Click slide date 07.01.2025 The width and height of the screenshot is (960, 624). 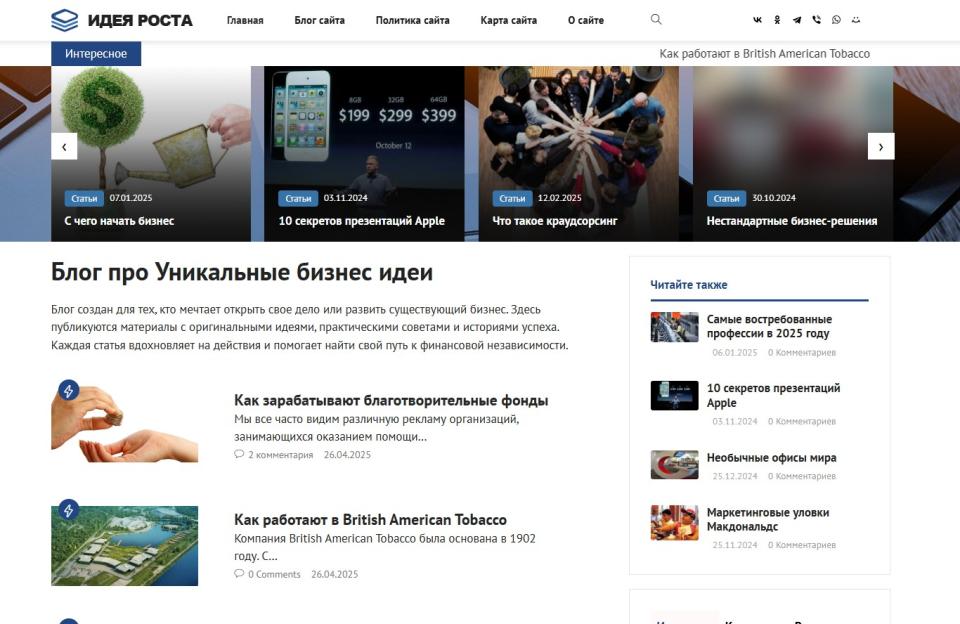(x=131, y=198)
